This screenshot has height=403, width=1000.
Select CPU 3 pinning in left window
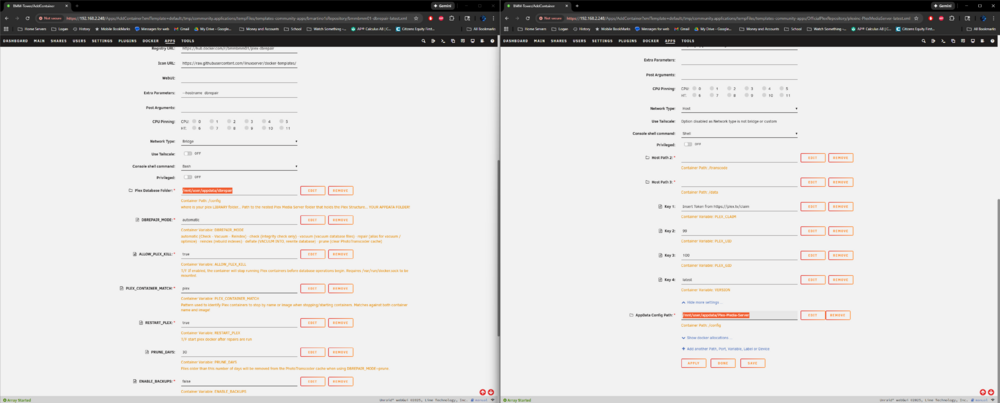point(246,121)
